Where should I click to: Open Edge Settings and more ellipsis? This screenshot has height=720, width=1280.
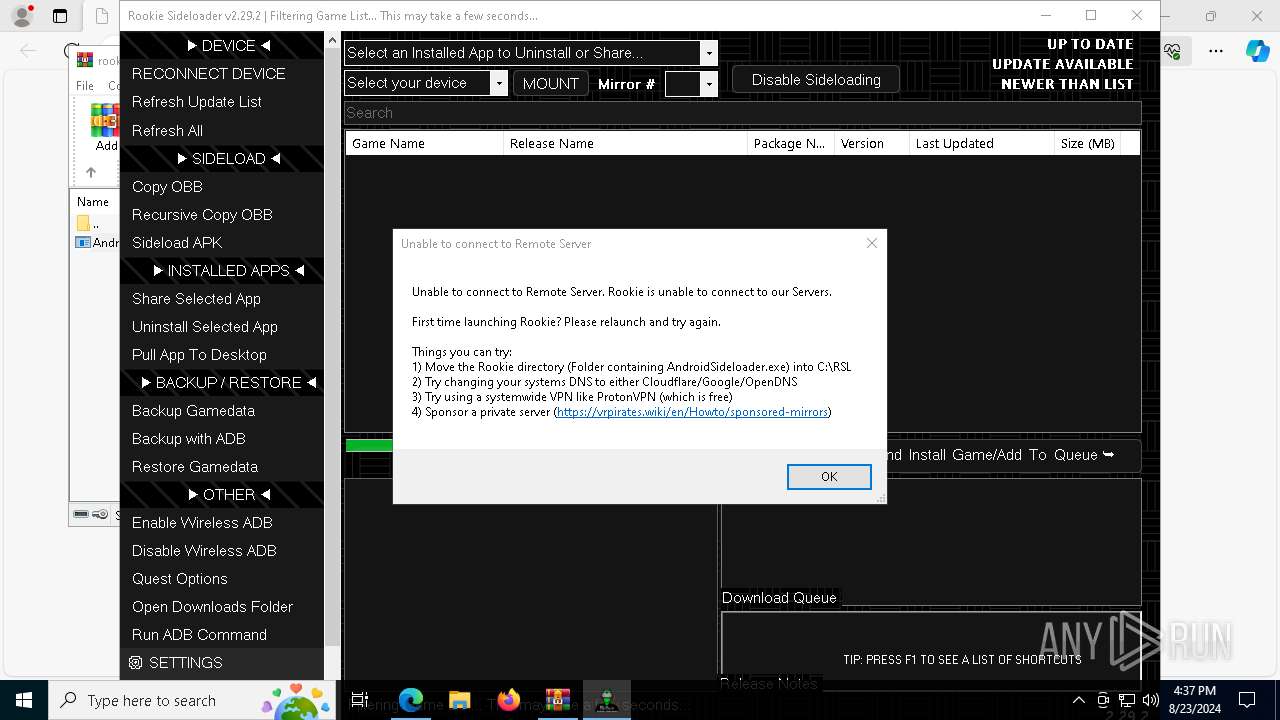click(x=1216, y=51)
